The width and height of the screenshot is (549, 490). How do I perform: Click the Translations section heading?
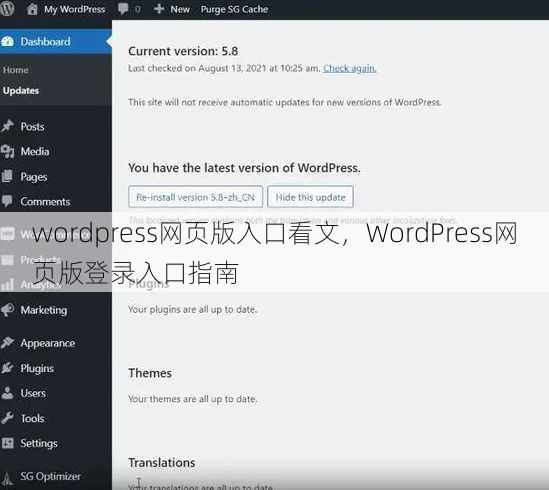pos(162,463)
